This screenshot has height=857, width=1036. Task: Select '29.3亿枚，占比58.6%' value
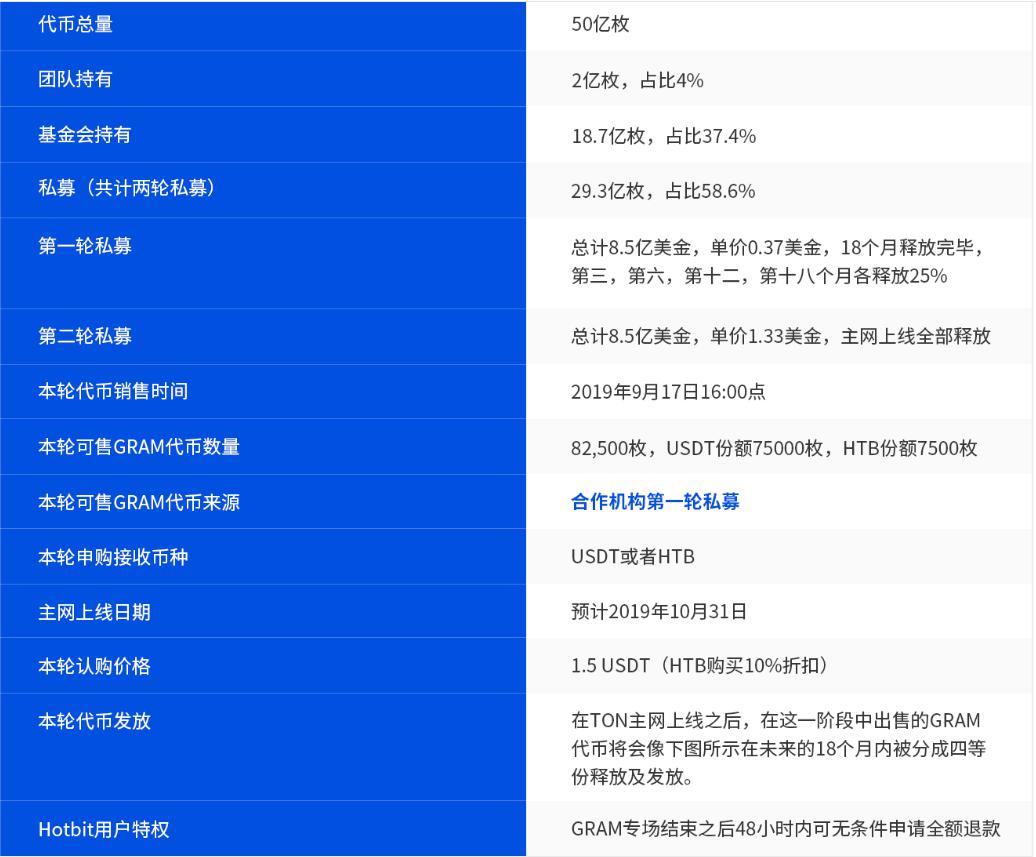(663, 192)
